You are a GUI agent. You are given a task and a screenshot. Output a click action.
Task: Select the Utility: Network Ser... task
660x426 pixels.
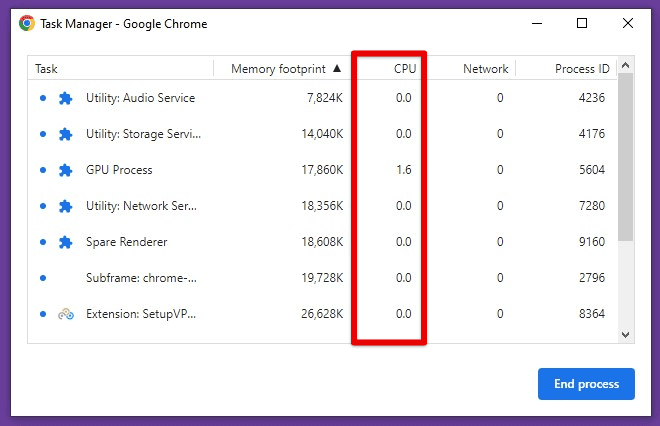[141, 206]
